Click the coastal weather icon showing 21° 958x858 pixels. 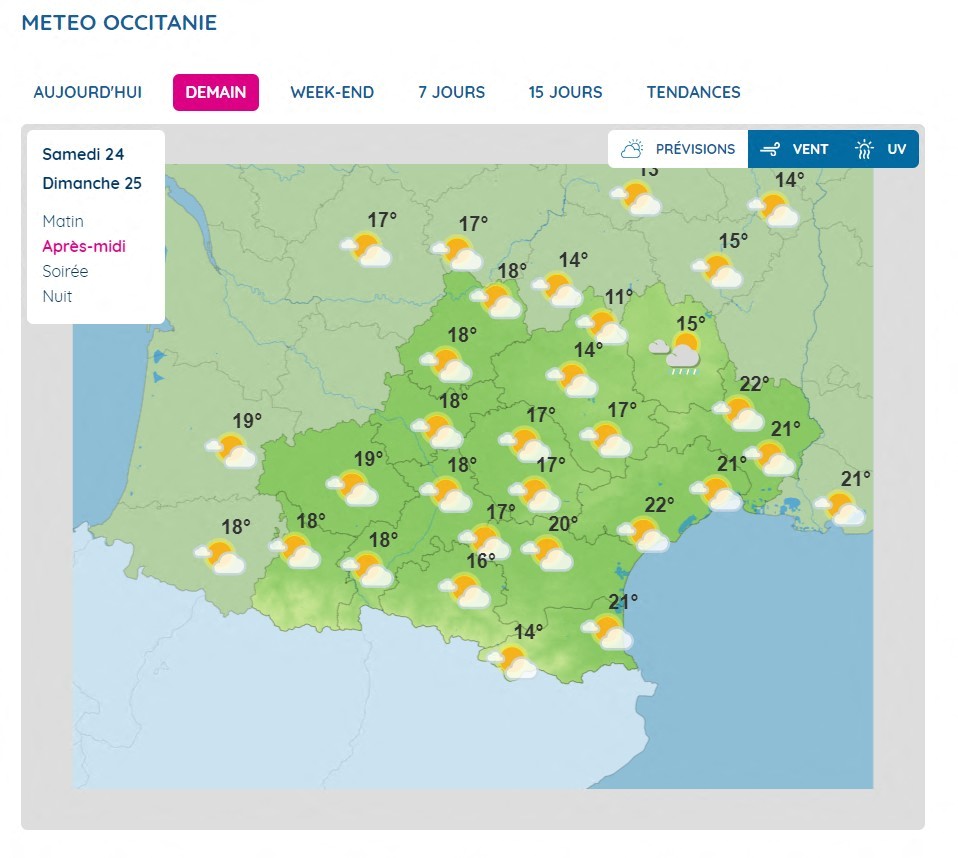pyautogui.click(x=610, y=630)
